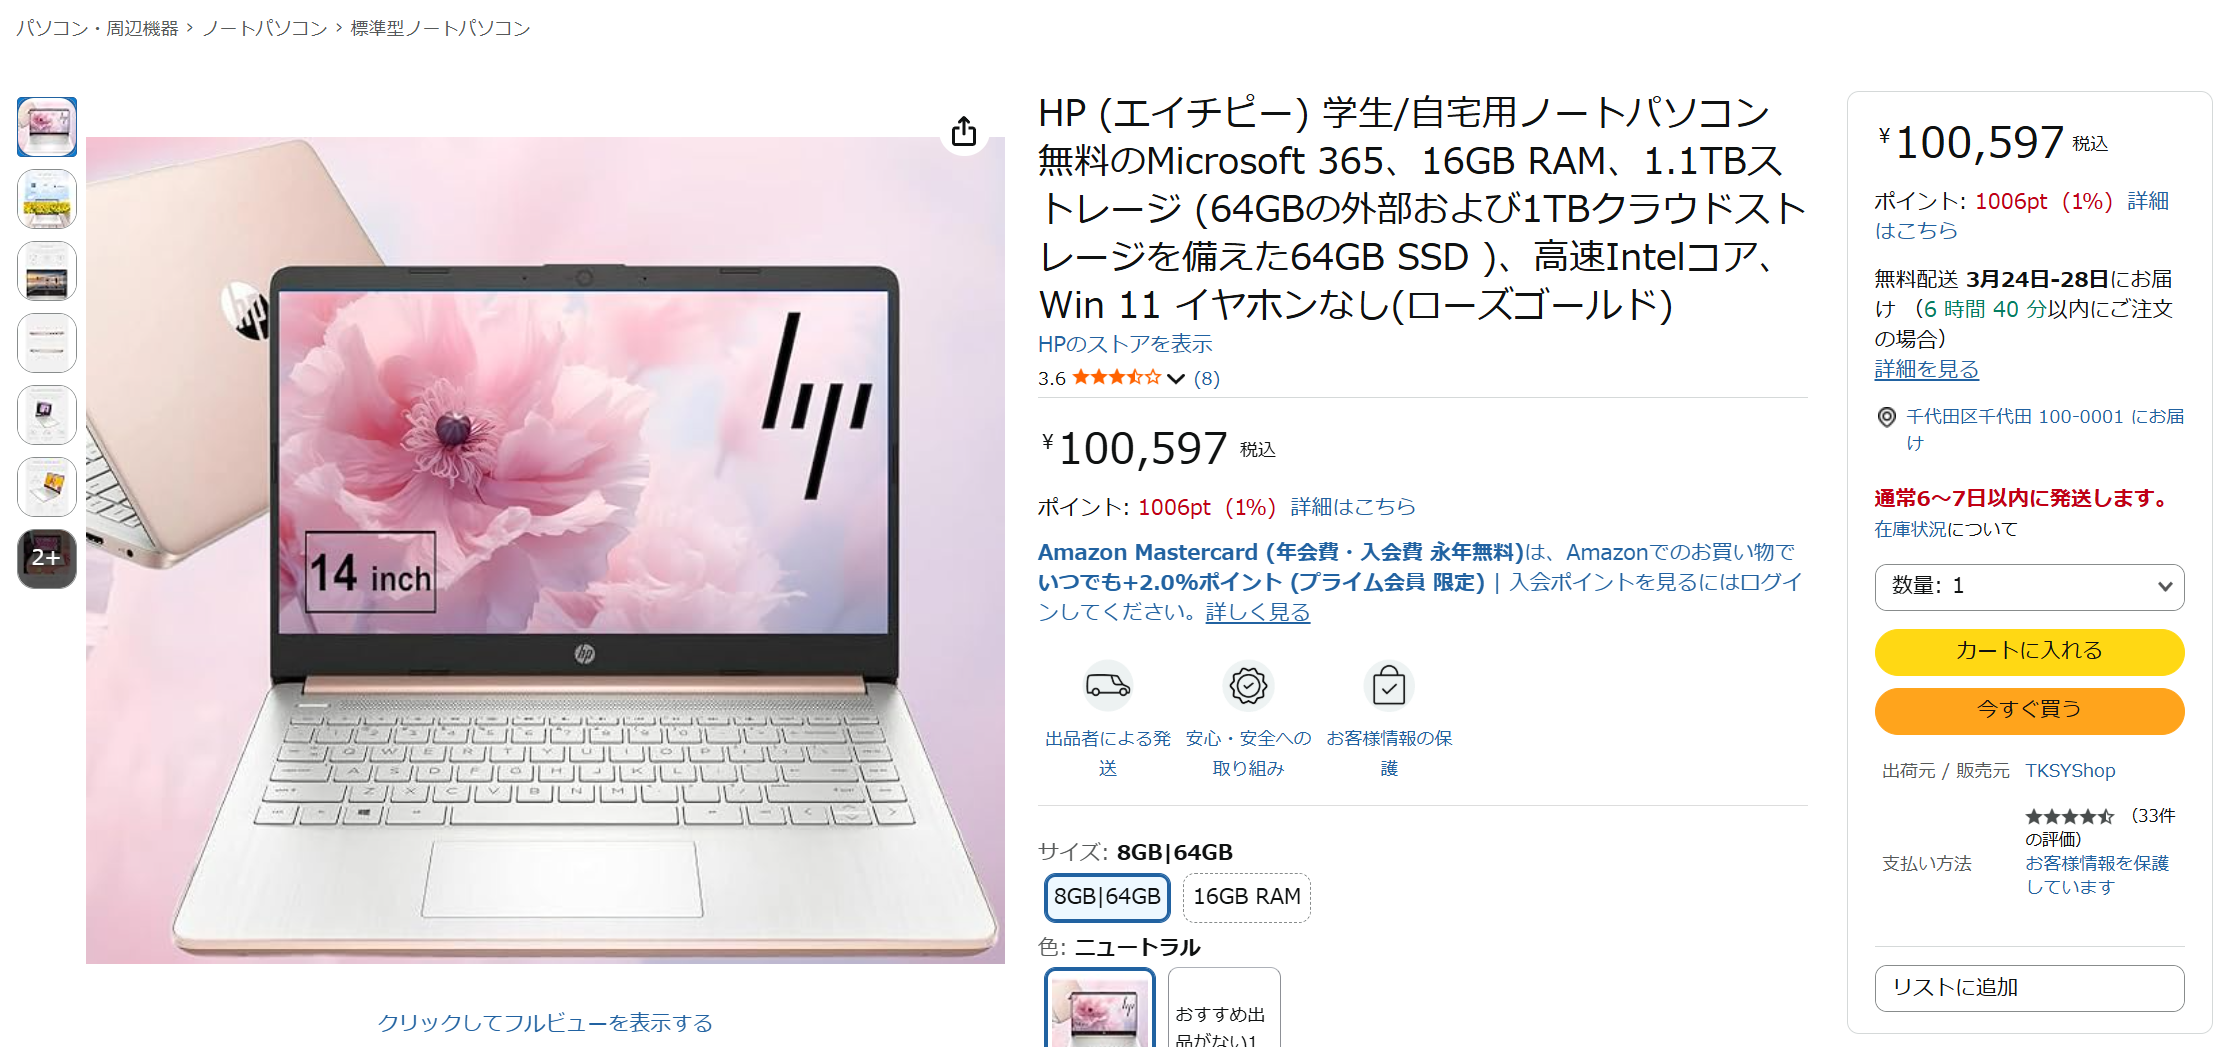This screenshot has height=1047, width=2224.
Task: Click the delivery truck icon for seller shipping
Action: point(1108,686)
